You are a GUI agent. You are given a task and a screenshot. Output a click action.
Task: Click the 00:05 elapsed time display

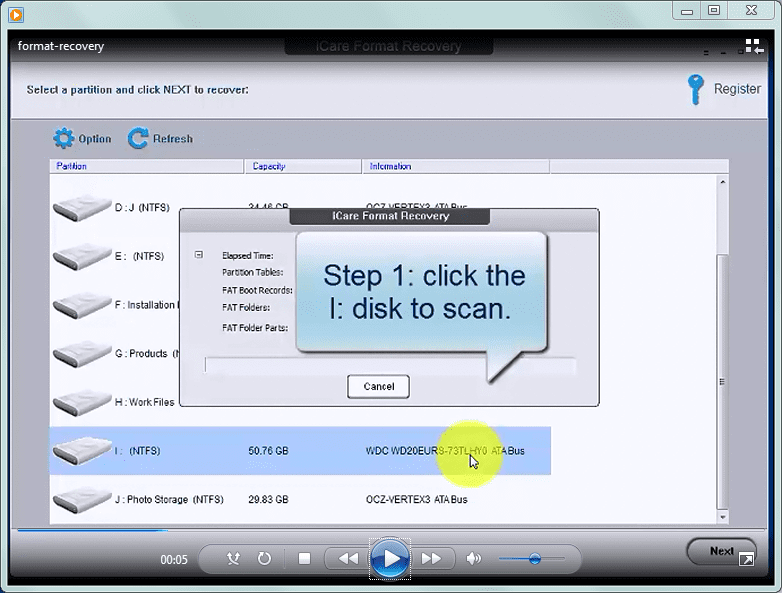click(x=174, y=560)
